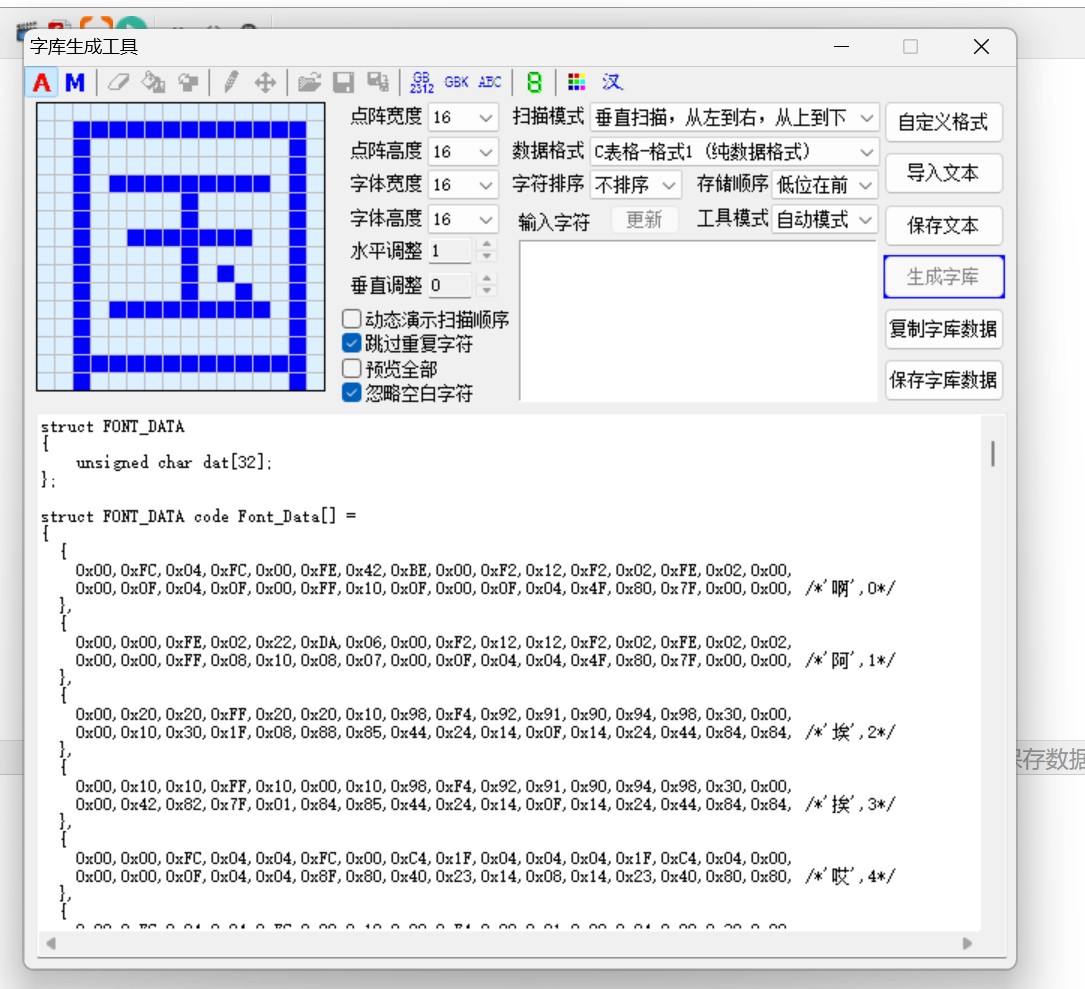Click the 自定义格式 button
1085x989 pixels.
pyautogui.click(x=943, y=122)
